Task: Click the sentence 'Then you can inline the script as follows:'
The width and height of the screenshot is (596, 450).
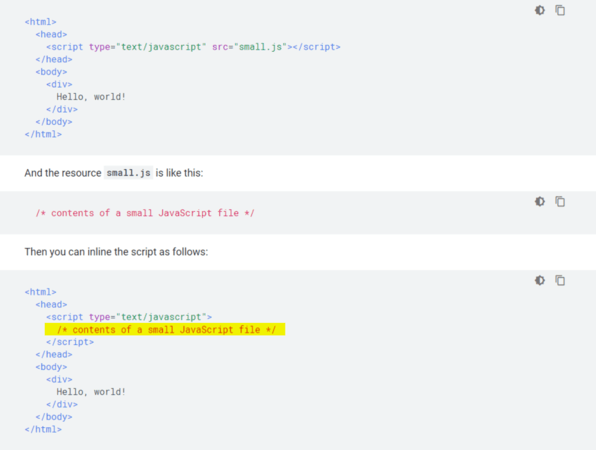Action: coord(116,252)
